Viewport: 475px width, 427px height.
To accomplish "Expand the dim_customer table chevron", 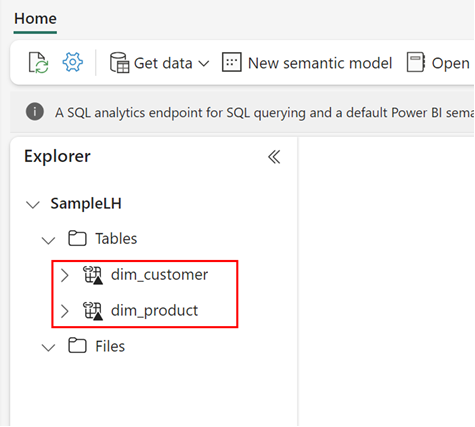I will pos(65,275).
